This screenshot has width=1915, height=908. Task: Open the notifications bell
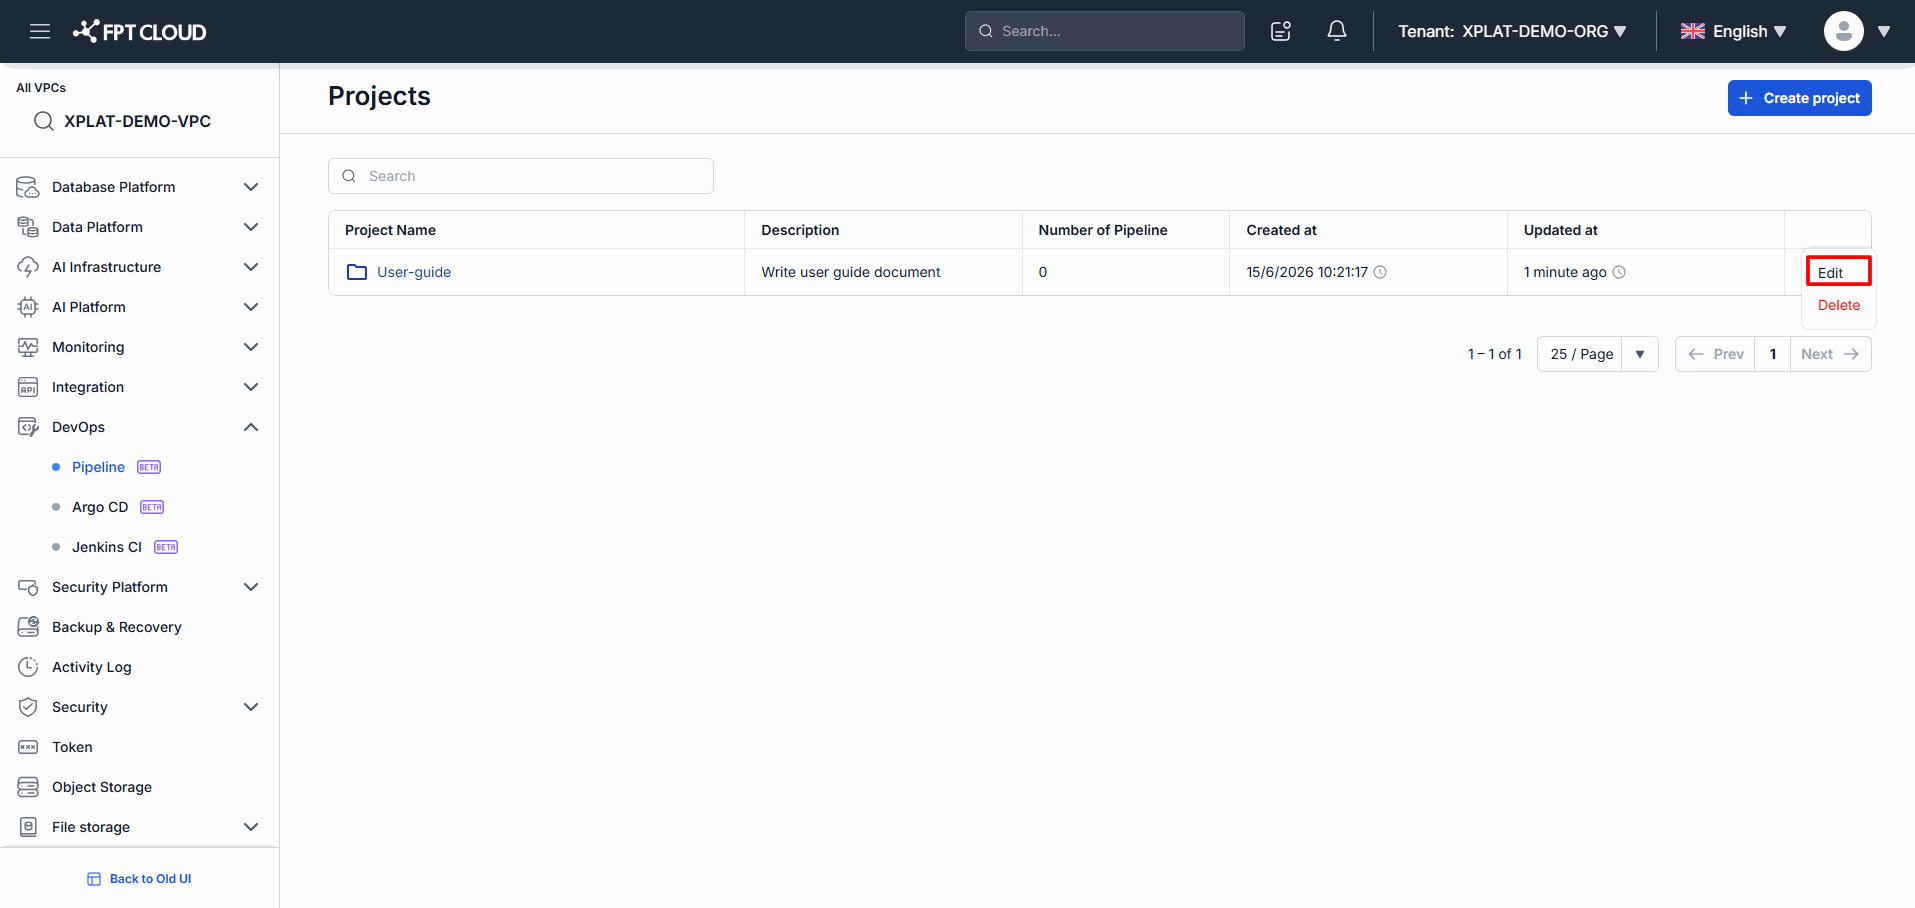1336,31
